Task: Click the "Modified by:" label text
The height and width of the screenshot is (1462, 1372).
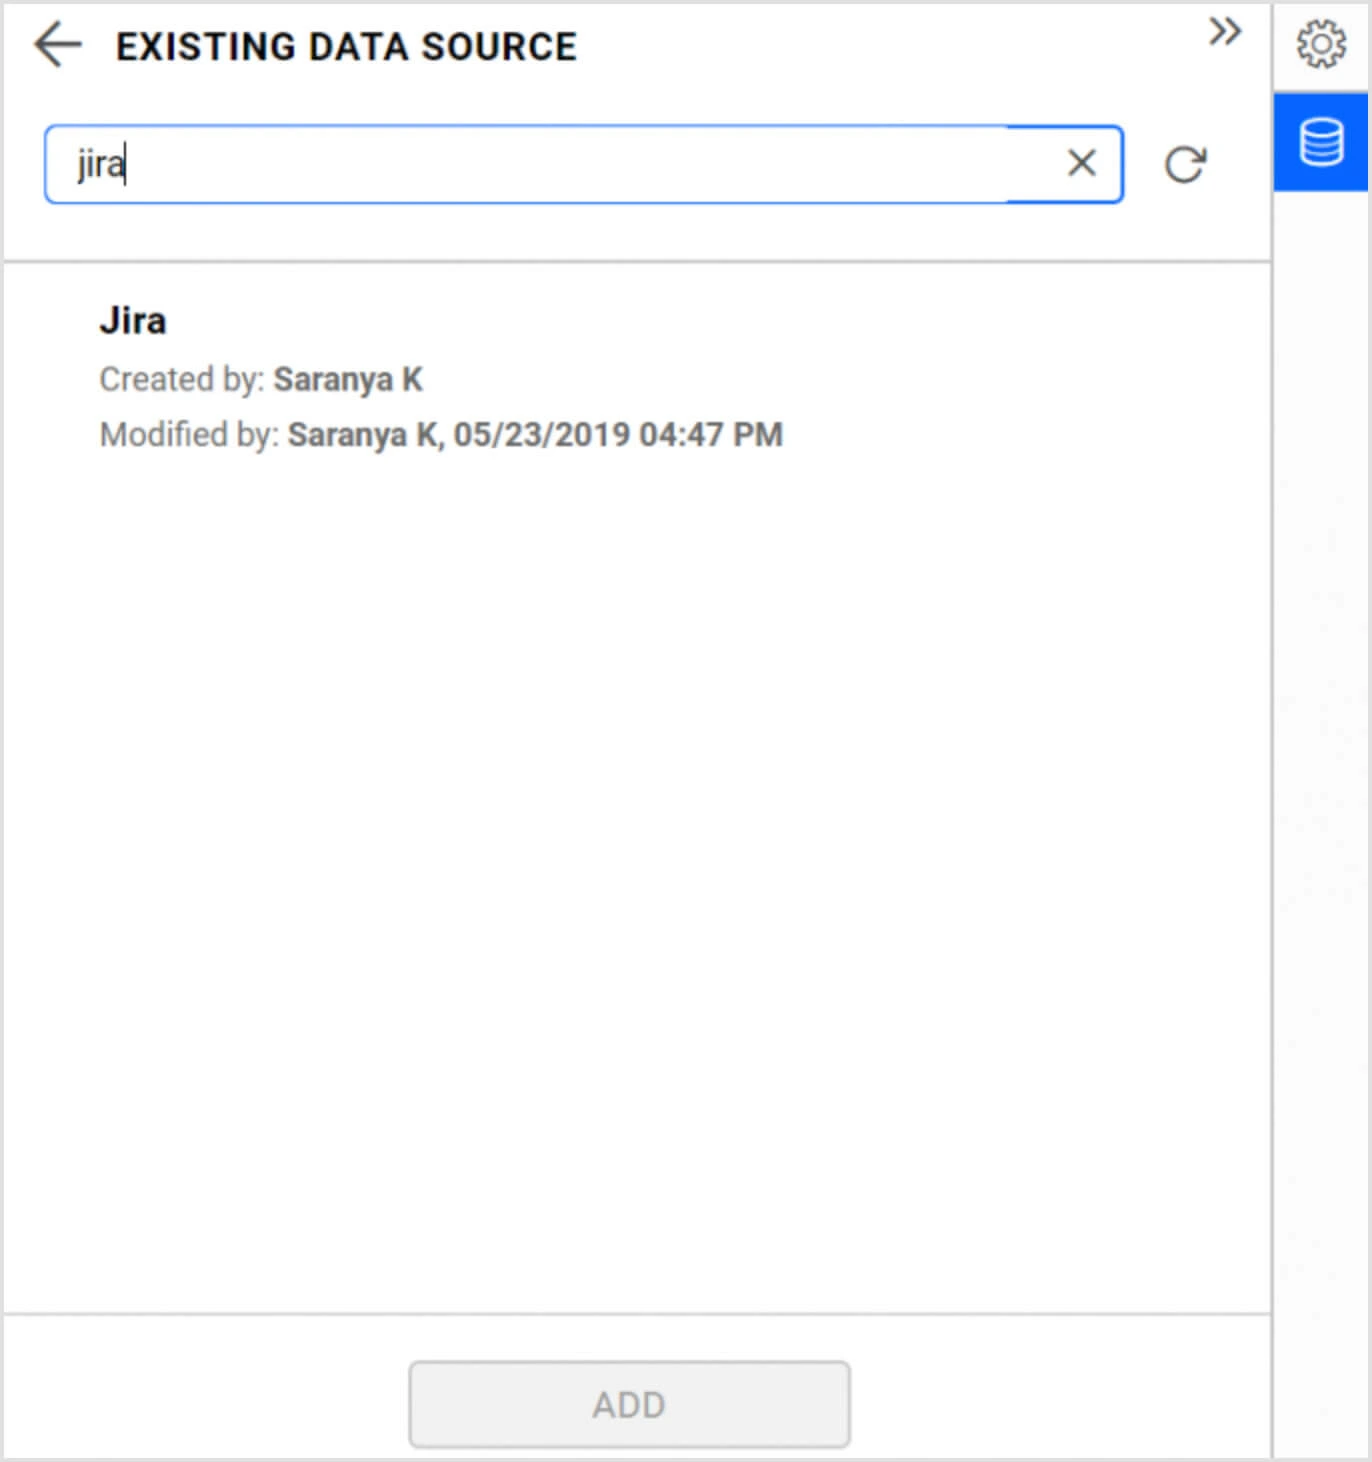Action: (189, 435)
